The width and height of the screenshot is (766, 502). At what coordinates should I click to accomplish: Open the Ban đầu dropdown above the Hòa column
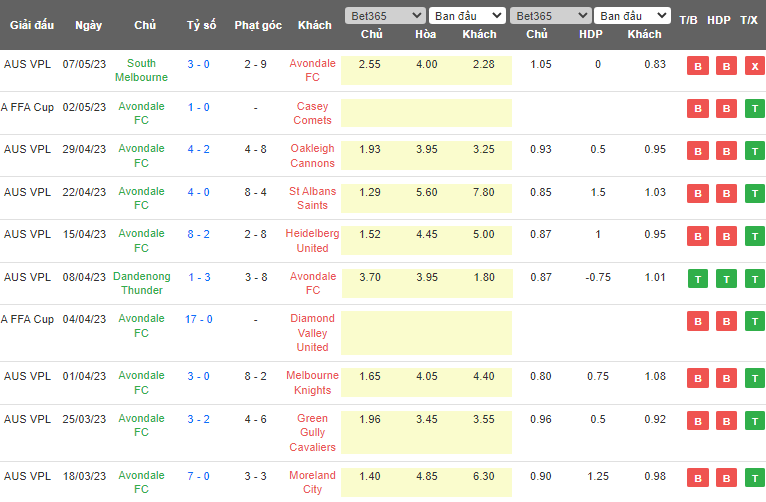pyautogui.click(x=467, y=16)
